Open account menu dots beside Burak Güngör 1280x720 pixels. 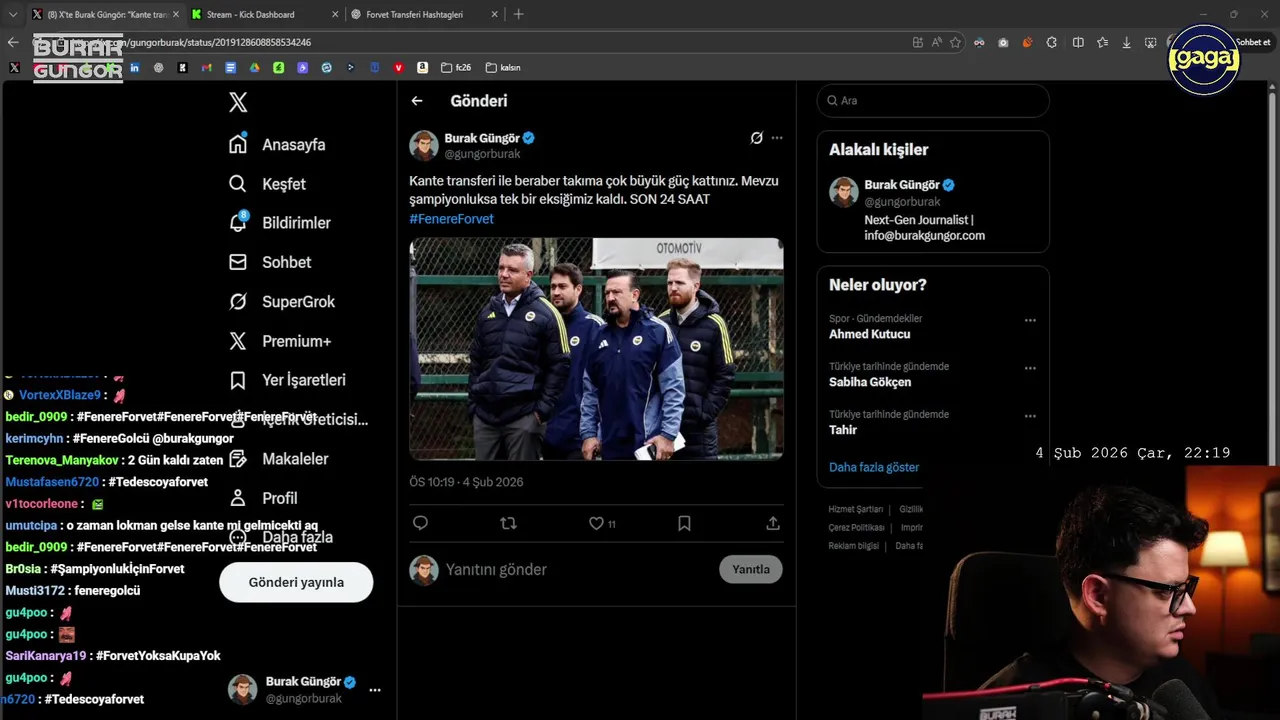coord(375,690)
